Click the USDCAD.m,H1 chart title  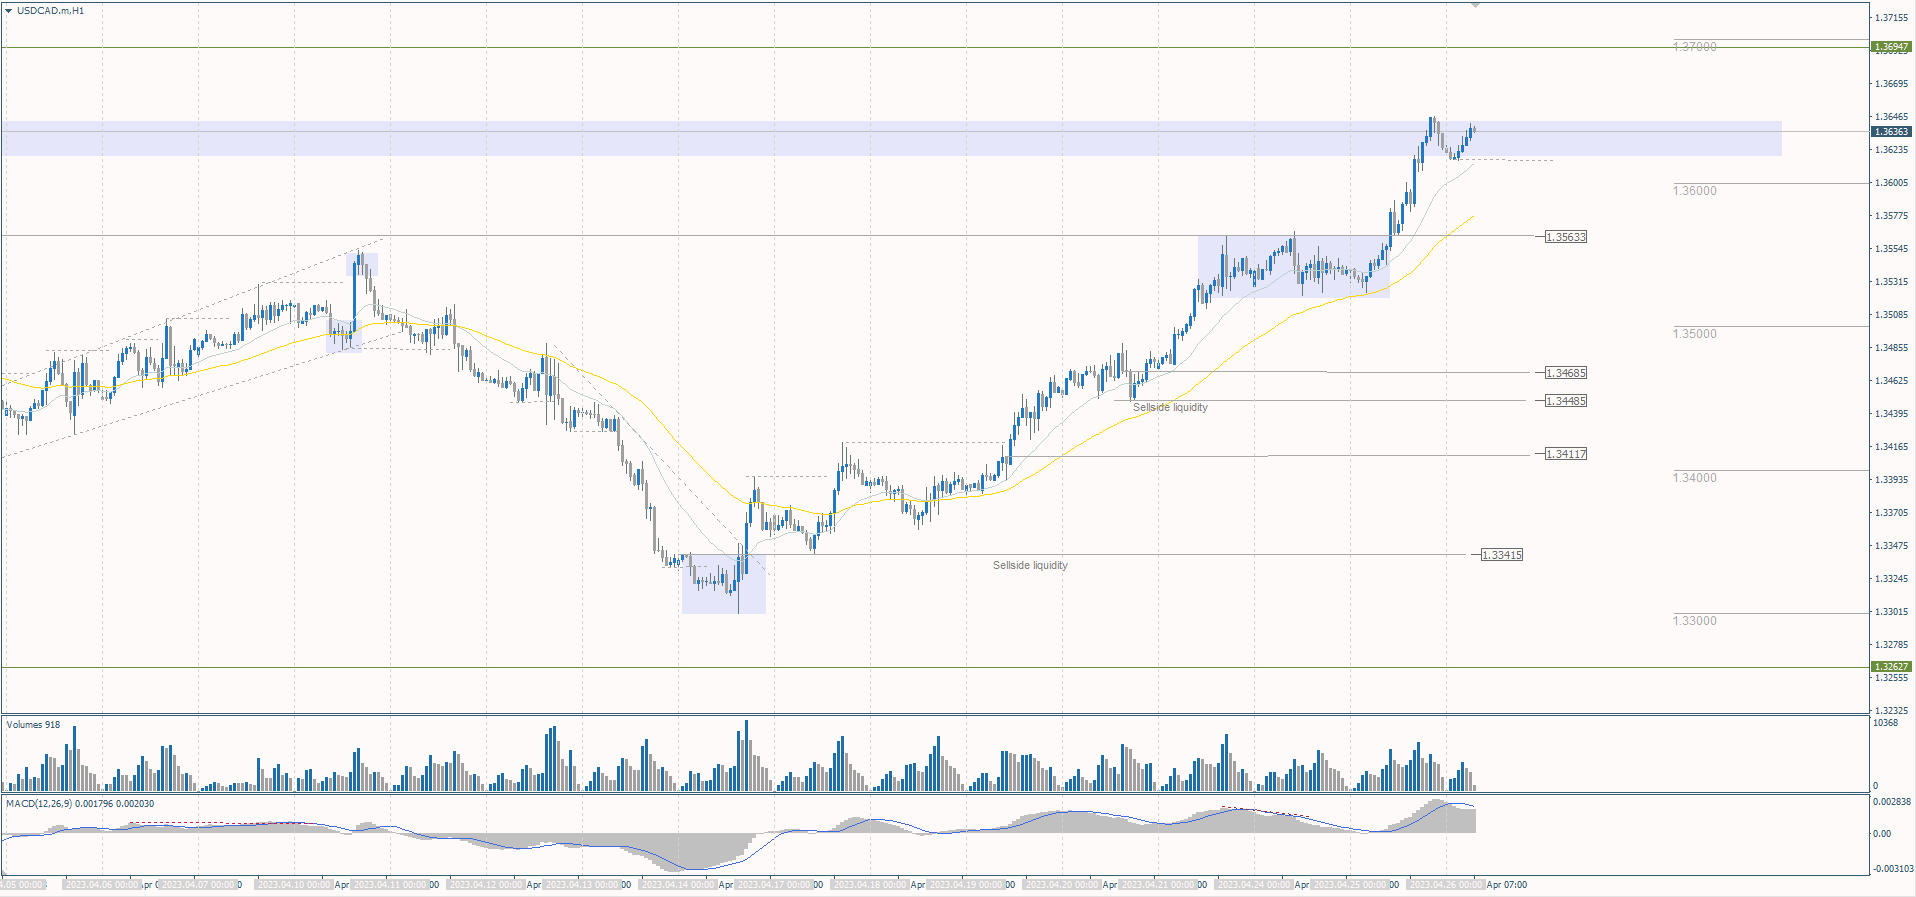click(x=51, y=11)
